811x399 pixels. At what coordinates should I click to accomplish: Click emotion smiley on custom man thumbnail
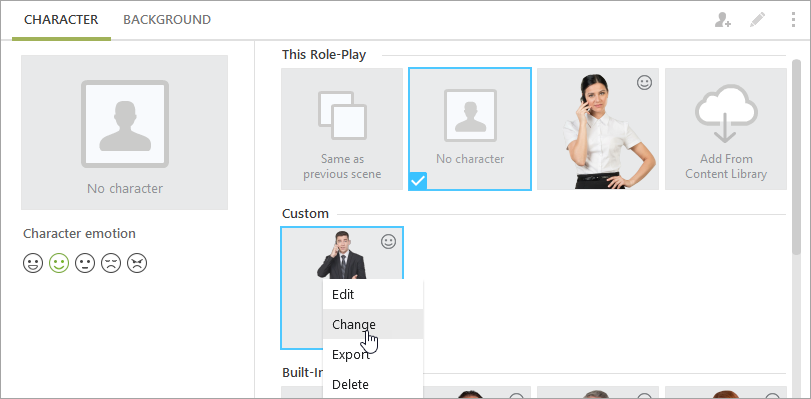click(388, 241)
